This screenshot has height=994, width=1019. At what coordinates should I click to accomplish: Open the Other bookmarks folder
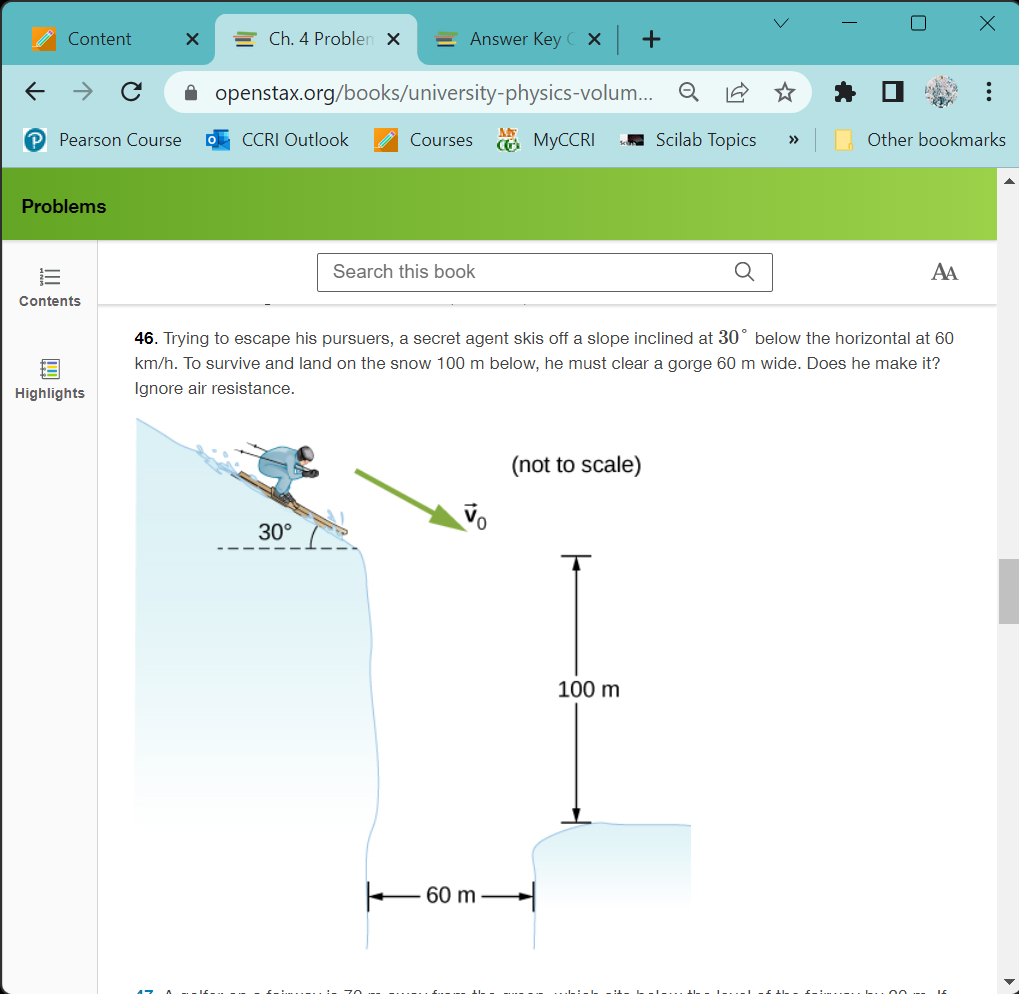920,140
